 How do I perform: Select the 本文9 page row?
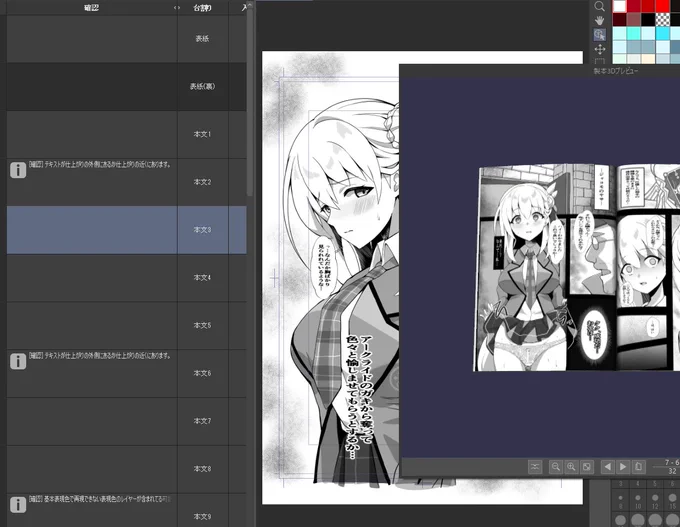coord(127,510)
